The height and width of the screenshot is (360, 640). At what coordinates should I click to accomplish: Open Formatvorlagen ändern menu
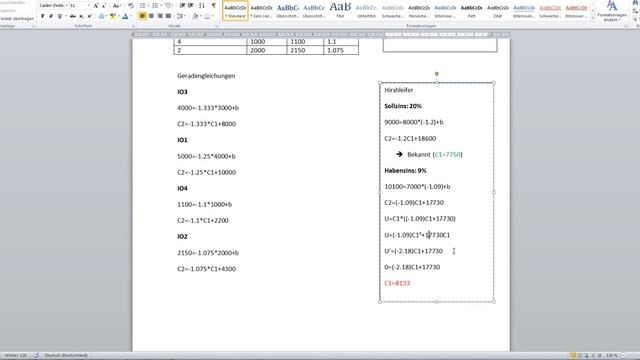pos(611,11)
